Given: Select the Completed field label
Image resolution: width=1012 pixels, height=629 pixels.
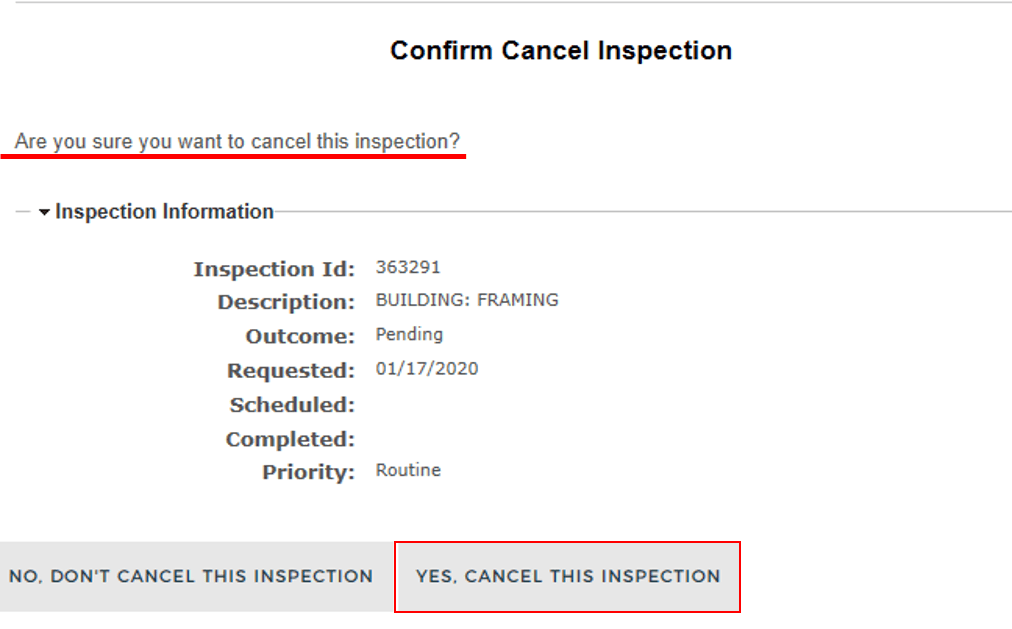Looking at the screenshot, I should click(x=290, y=439).
